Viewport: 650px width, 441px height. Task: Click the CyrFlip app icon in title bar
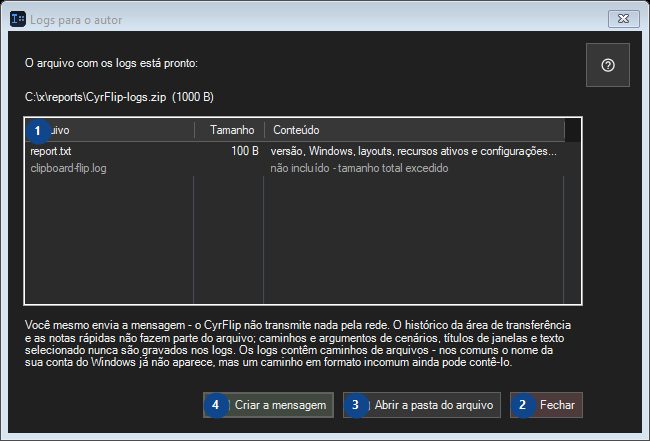(x=18, y=19)
